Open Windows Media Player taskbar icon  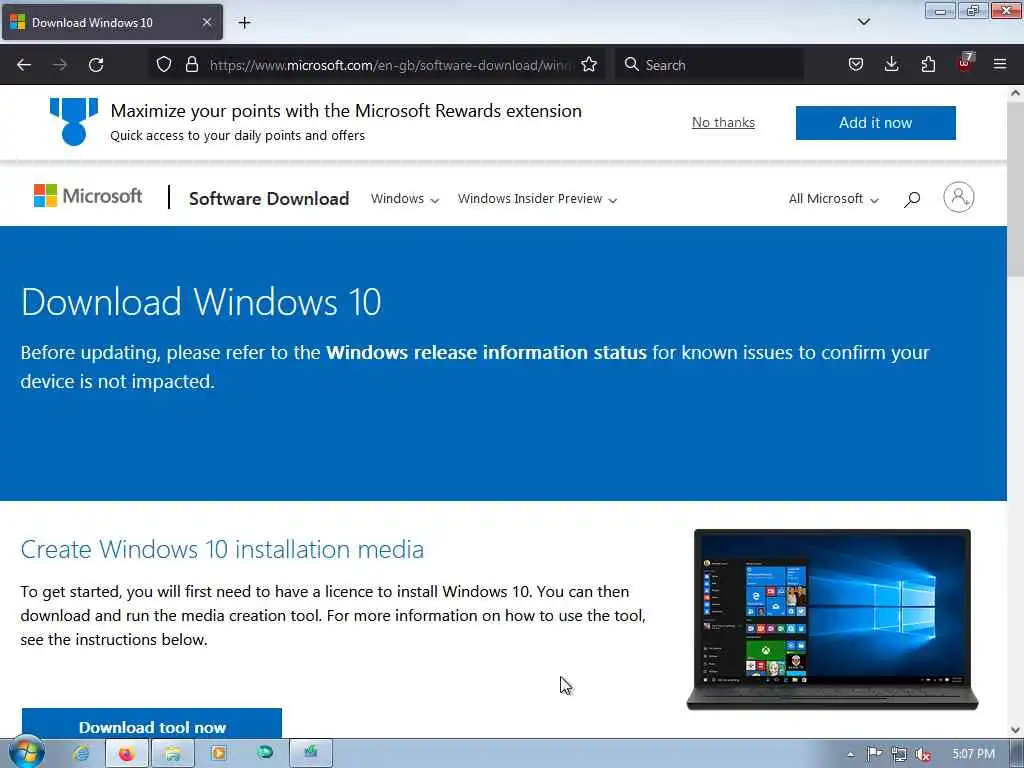[x=218, y=754]
